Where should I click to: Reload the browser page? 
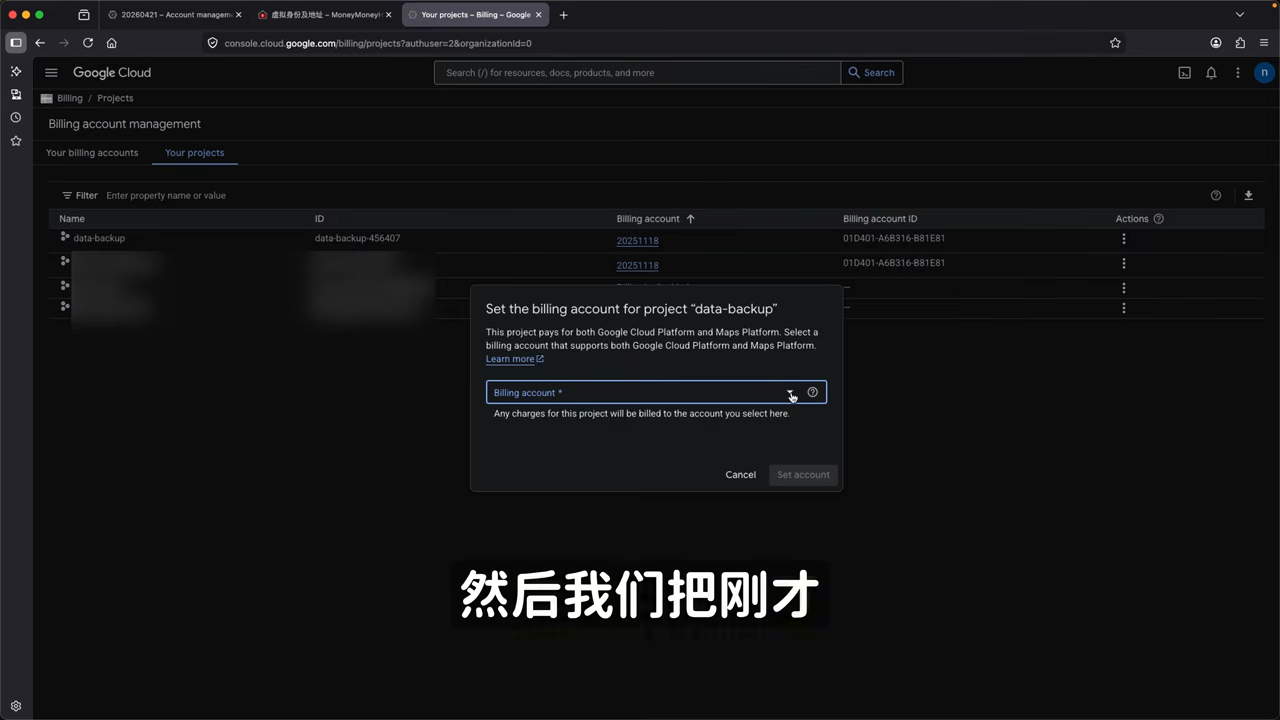tap(88, 43)
